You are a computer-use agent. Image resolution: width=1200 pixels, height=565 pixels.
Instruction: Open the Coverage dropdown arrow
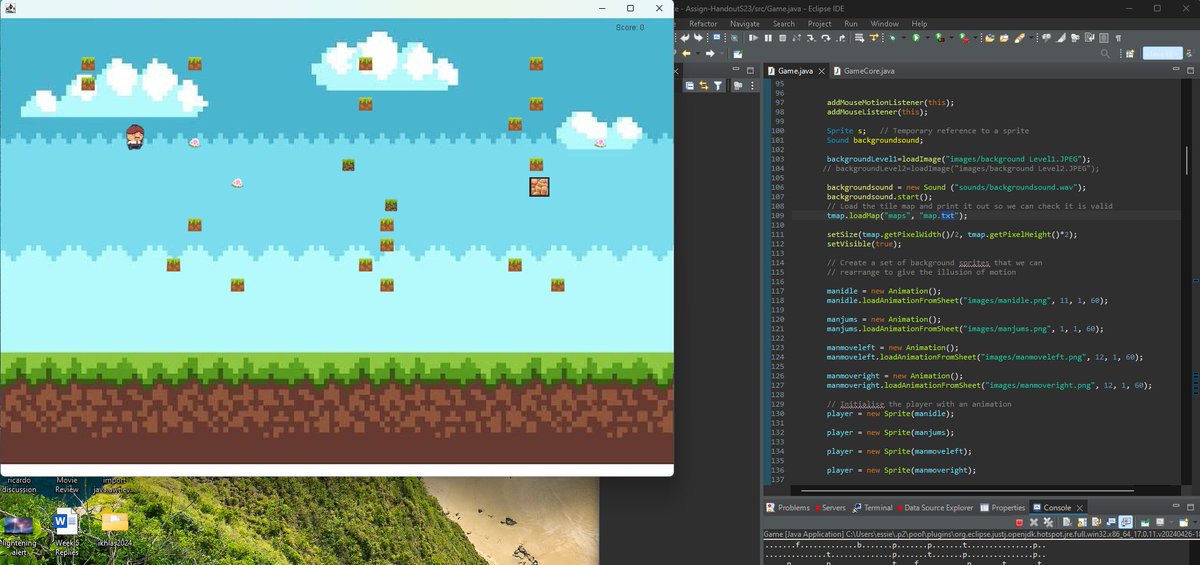pyautogui.click(x=951, y=37)
